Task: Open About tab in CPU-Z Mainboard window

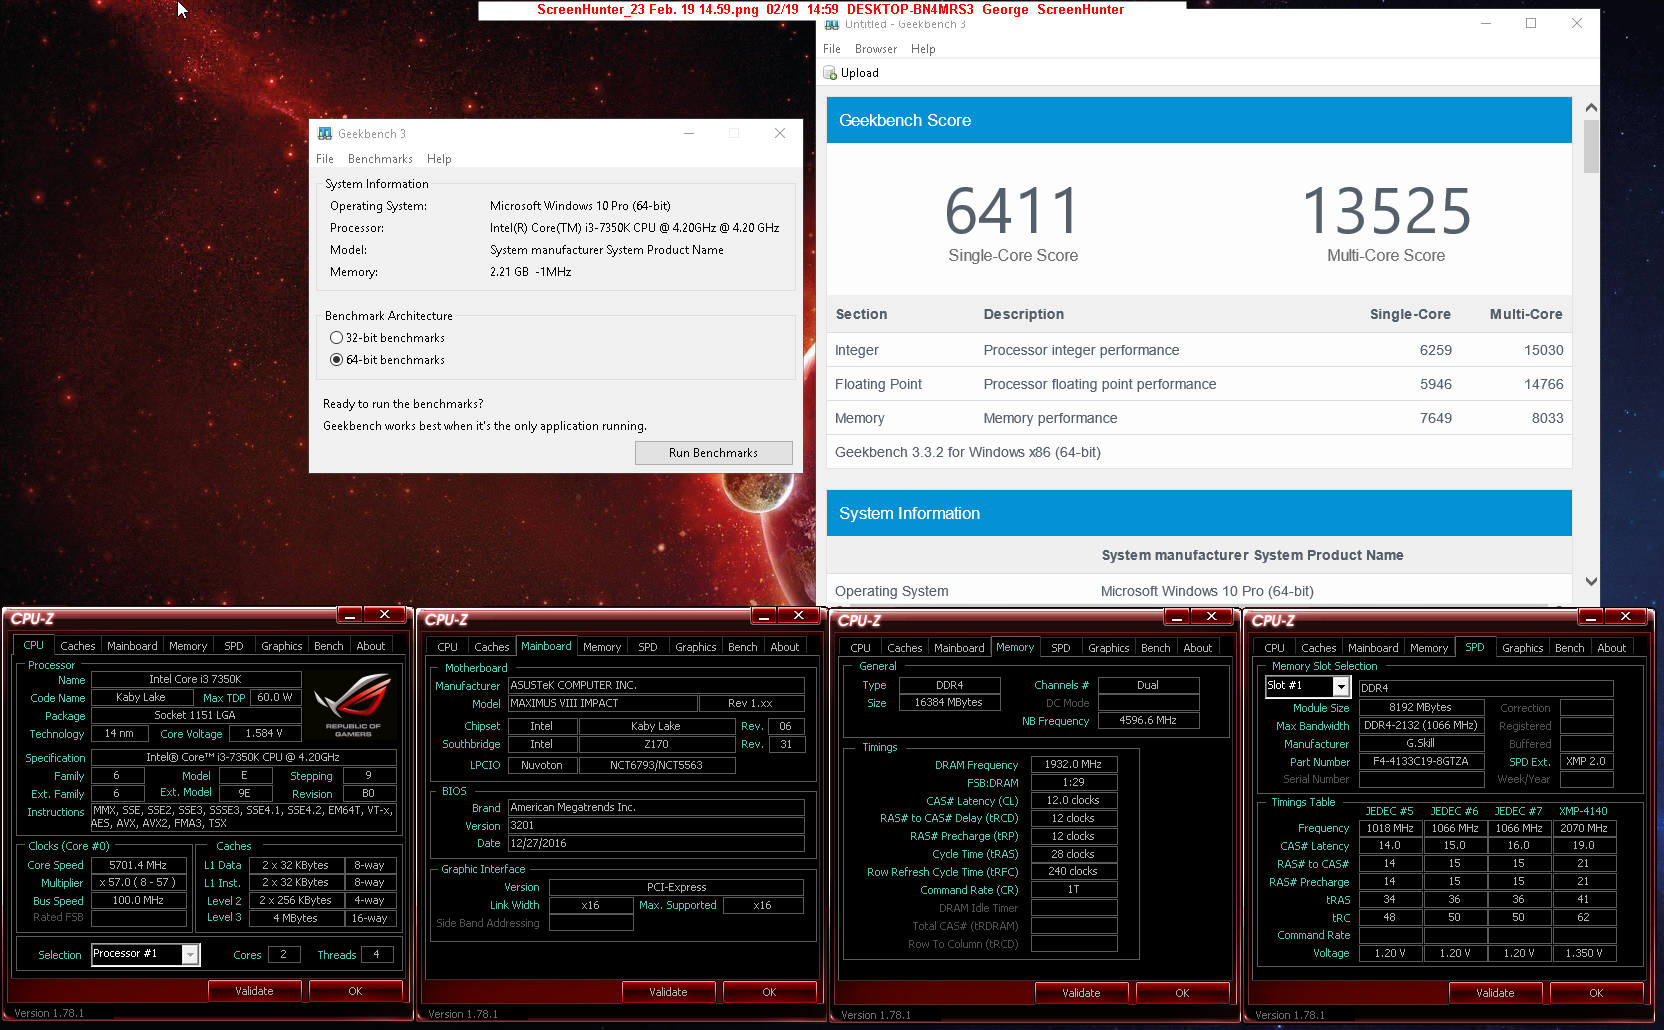Action: 785,647
